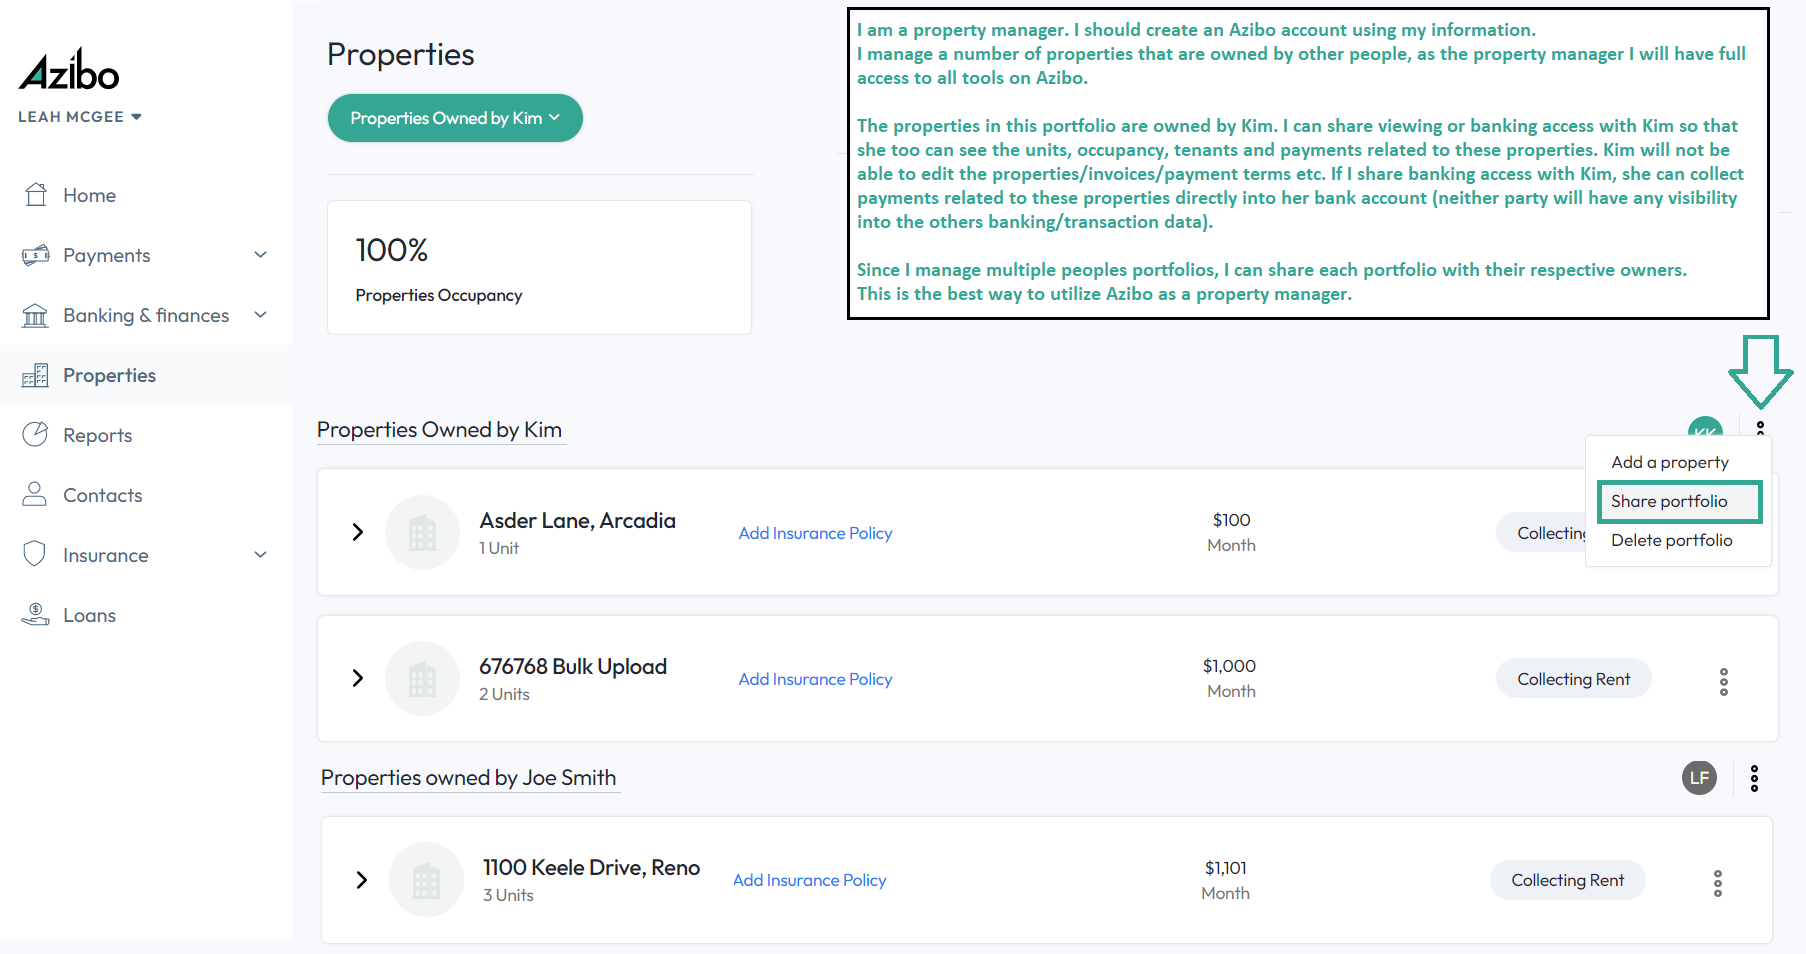Screen dimensions: 1806x954
Task: Open the Properties Owned by Kim filter dropdown
Action: click(x=455, y=118)
